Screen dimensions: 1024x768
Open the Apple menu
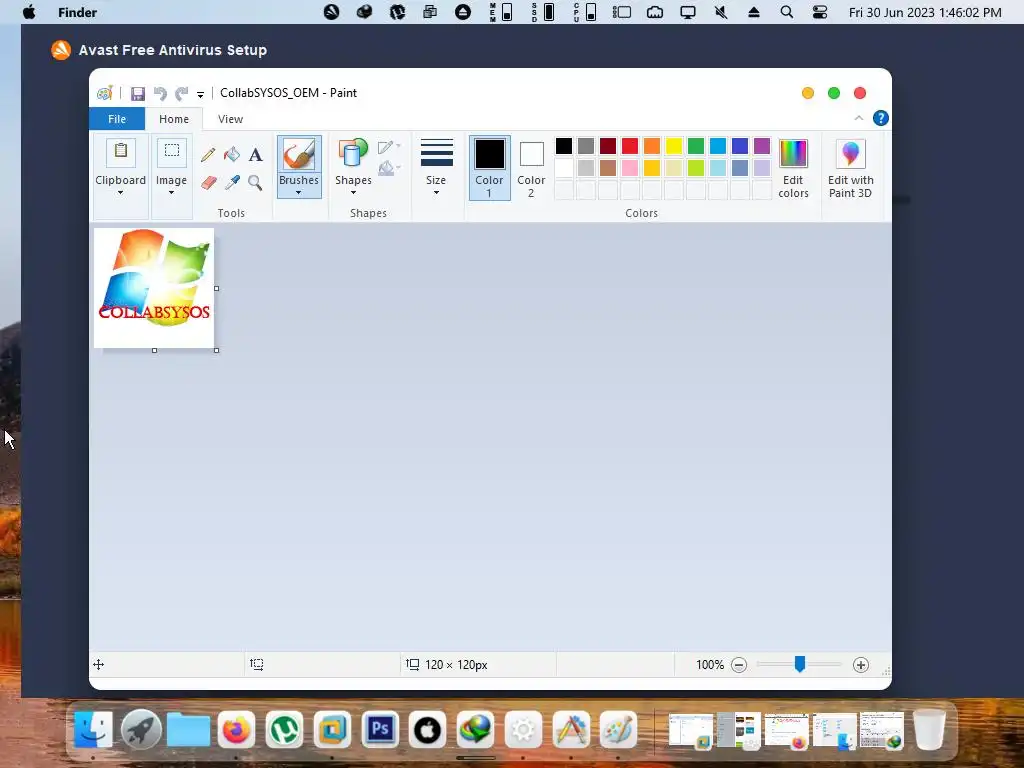click(x=29, y=12)
